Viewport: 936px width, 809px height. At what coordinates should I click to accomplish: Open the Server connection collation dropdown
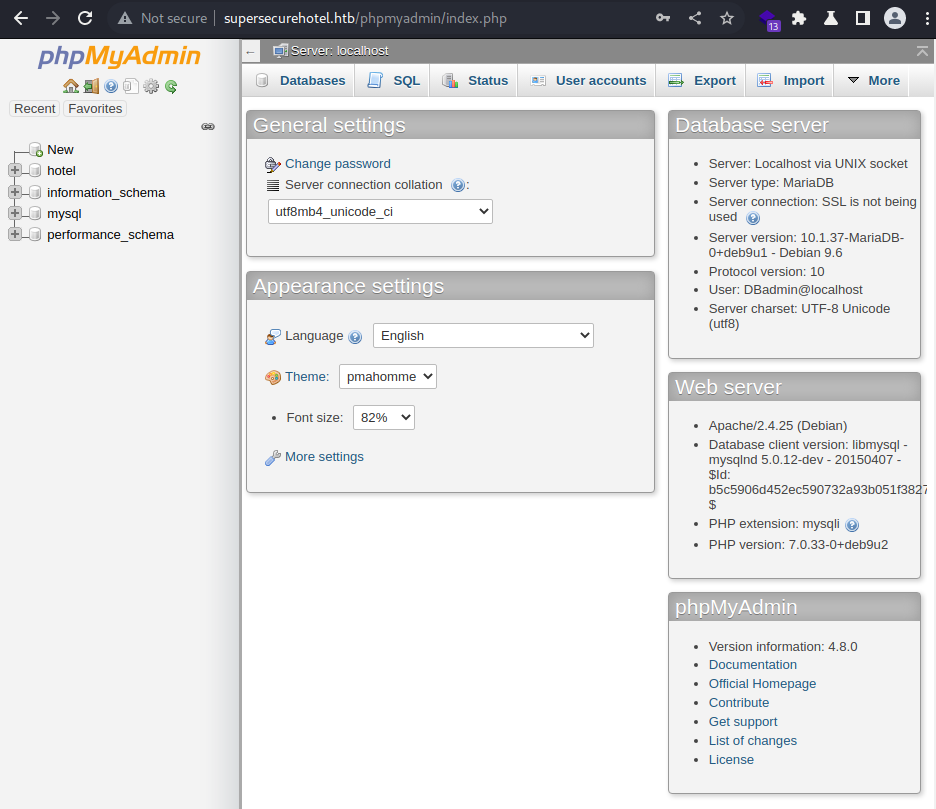pos(380,211)
